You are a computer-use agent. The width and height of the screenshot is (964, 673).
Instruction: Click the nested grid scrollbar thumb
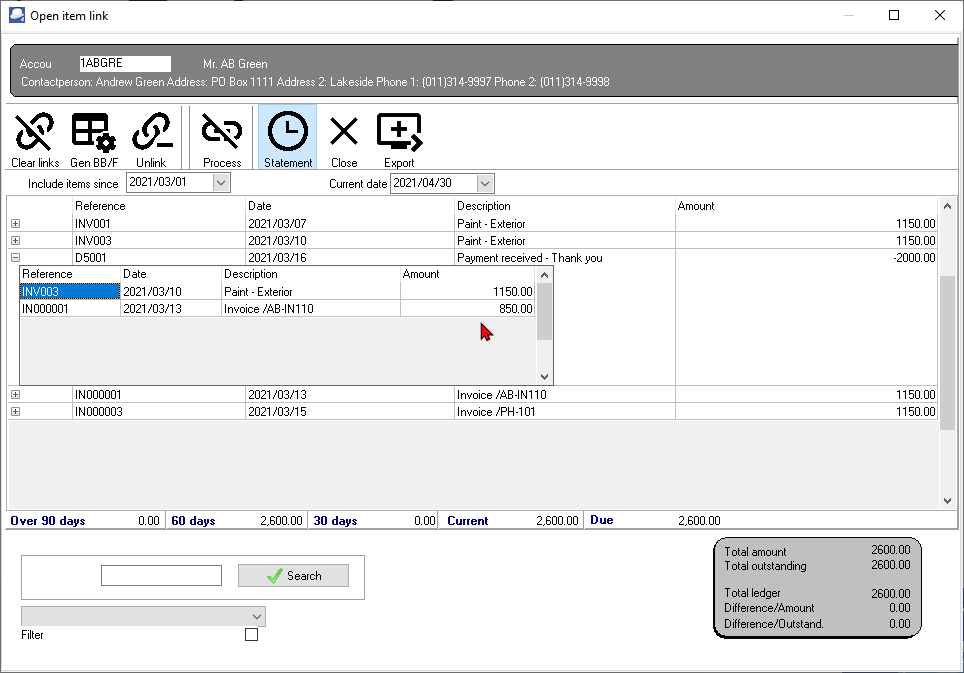coord(544,312)
